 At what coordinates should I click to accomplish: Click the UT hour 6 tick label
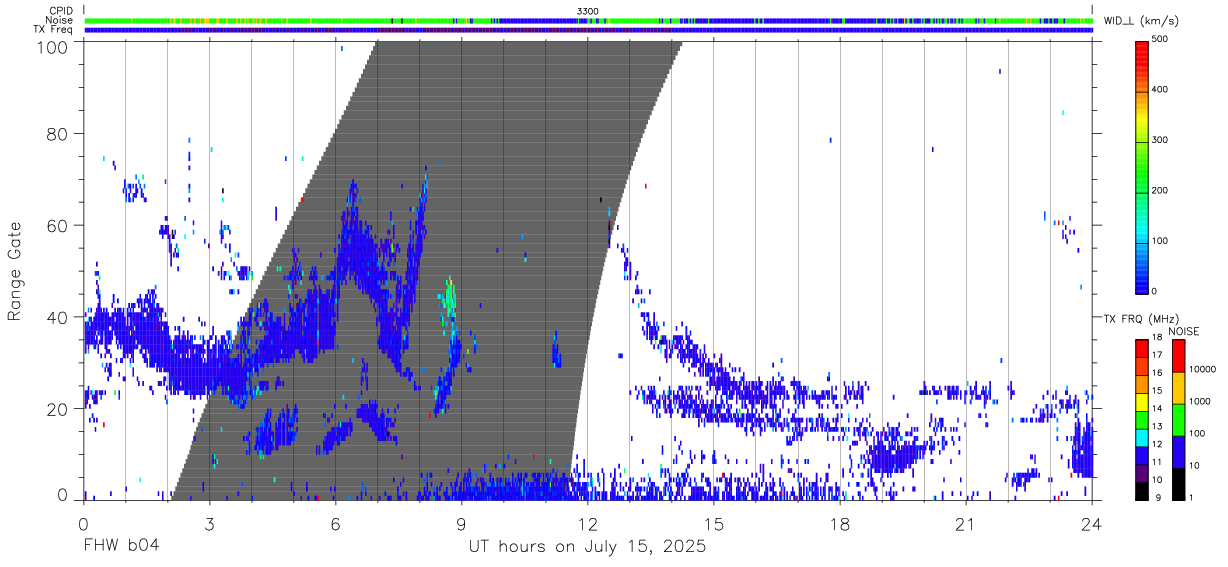(335, 524)
